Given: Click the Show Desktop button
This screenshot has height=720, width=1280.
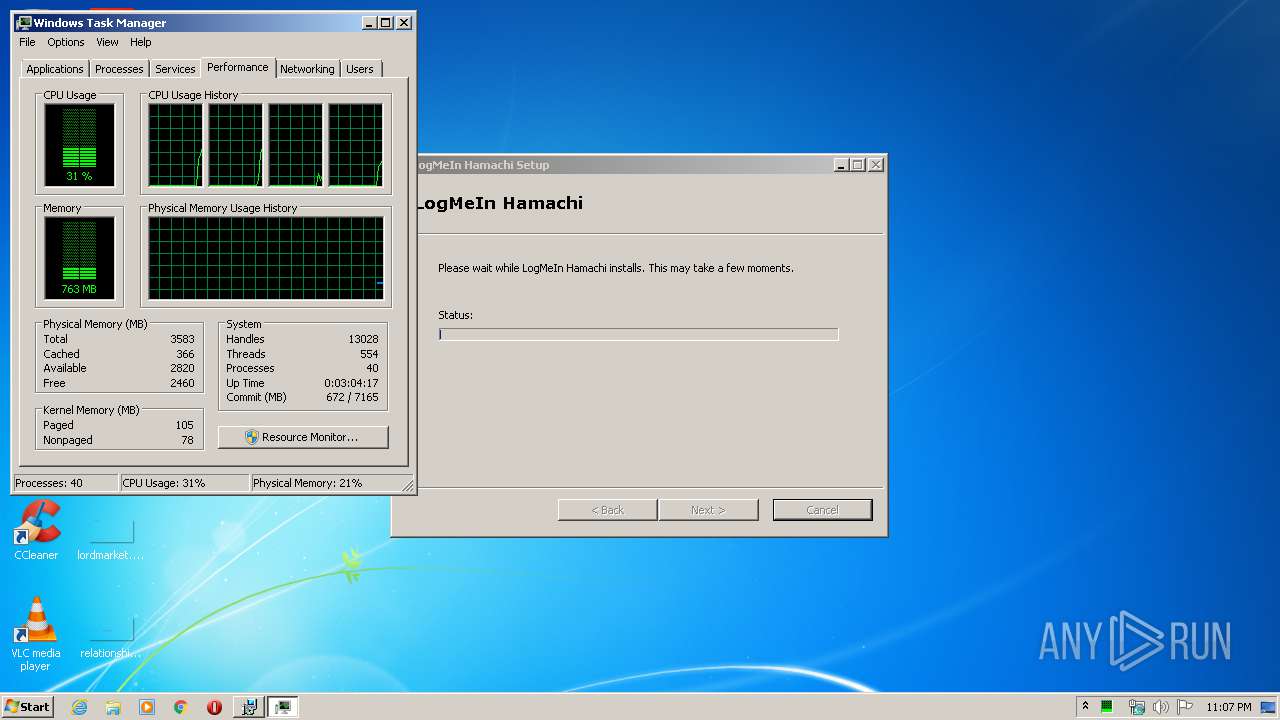Looking at the screenshot, I should pos(1269,707).
